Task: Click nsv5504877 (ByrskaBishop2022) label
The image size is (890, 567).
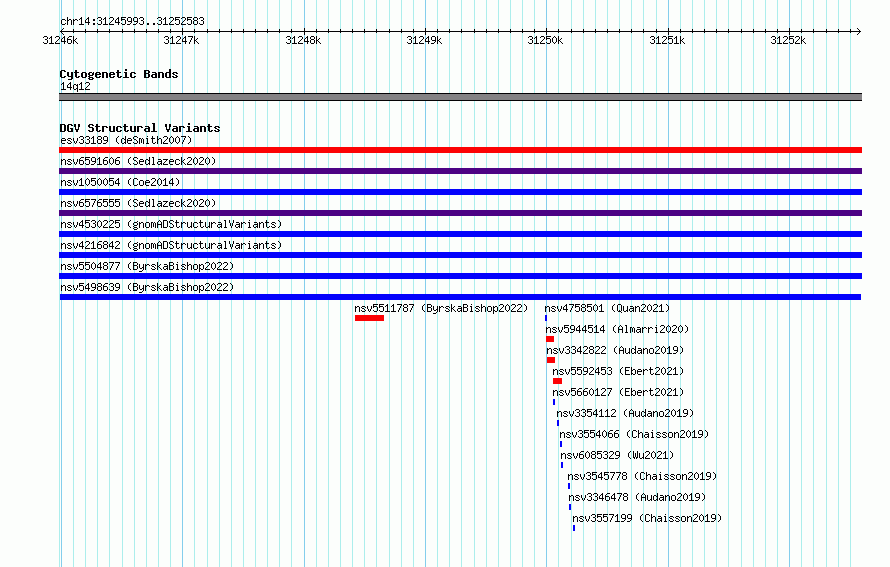Action: (147, 266)
